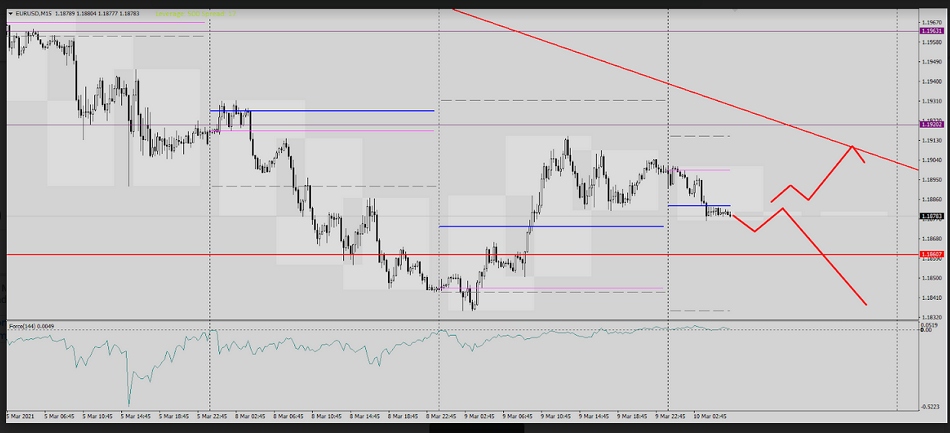Image resolution: width=950 pixels, height=433 pixels.
Task: Select the bottom tip of the downward red projection
Action: click(865, 304)
